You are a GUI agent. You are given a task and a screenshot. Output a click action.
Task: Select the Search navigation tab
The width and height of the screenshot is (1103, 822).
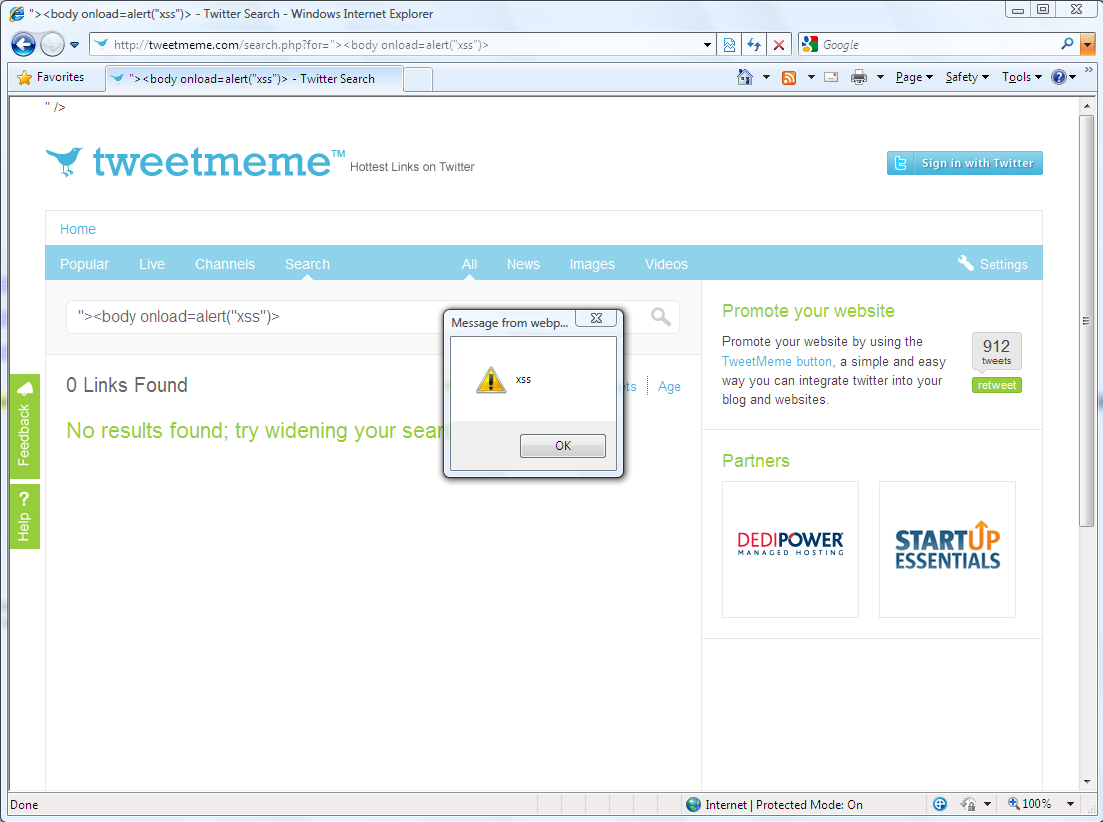pyautogui.click(x=307, y=264)
